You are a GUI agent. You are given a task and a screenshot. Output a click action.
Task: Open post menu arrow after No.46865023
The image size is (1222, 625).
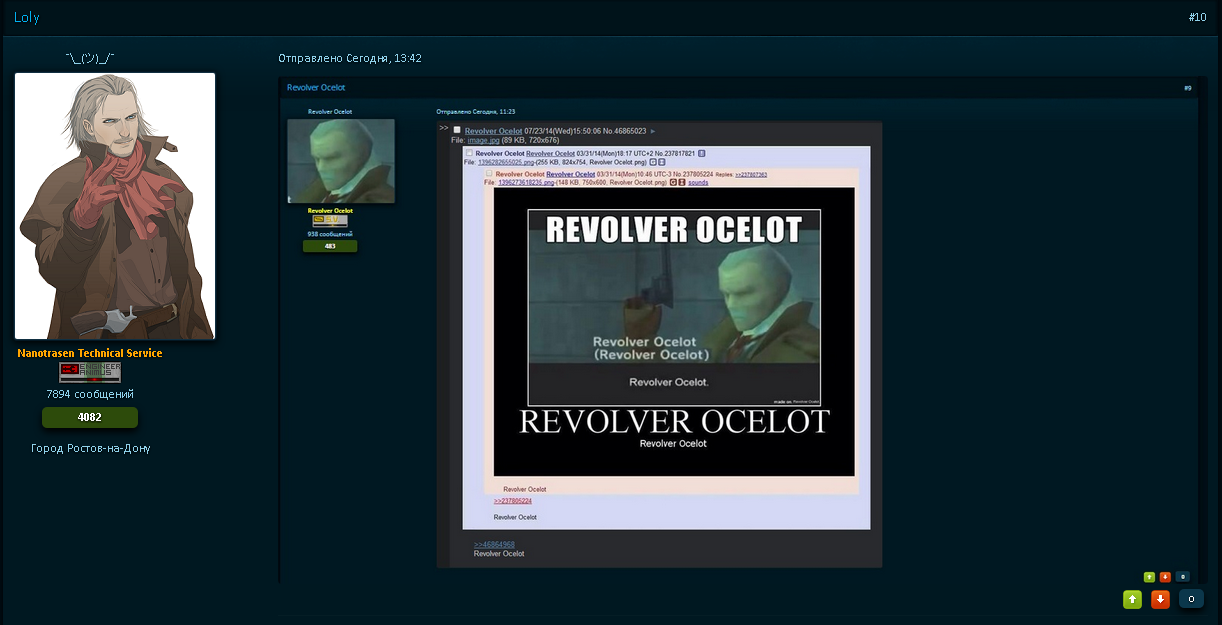[653, 131]
